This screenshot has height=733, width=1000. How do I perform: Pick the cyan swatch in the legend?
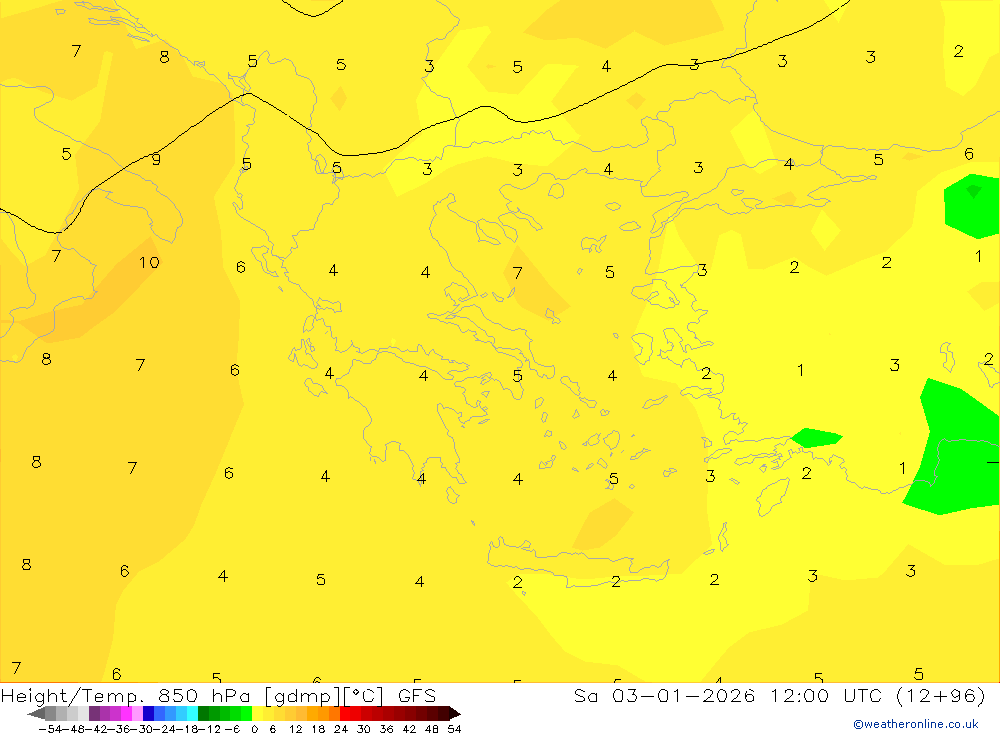point(193,713)
